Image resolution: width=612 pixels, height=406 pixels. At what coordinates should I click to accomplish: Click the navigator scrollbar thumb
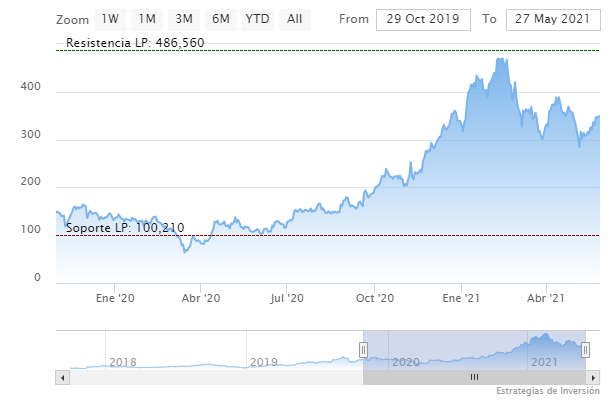(x=475, y=377)
